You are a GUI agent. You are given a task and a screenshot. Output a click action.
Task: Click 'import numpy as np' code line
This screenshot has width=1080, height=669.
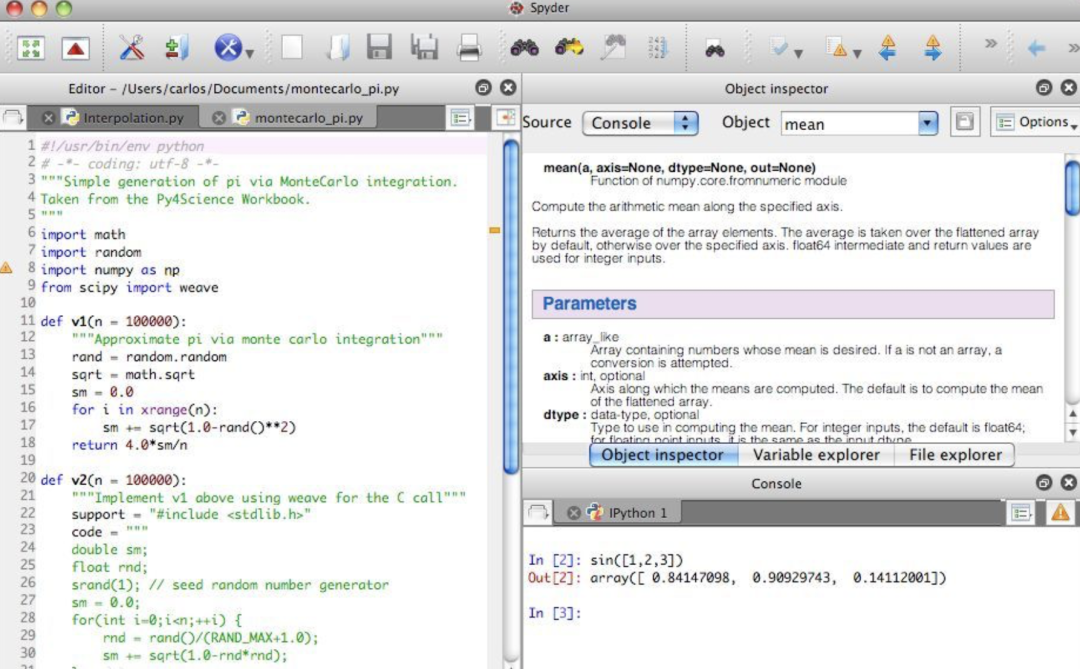[110, 269]
